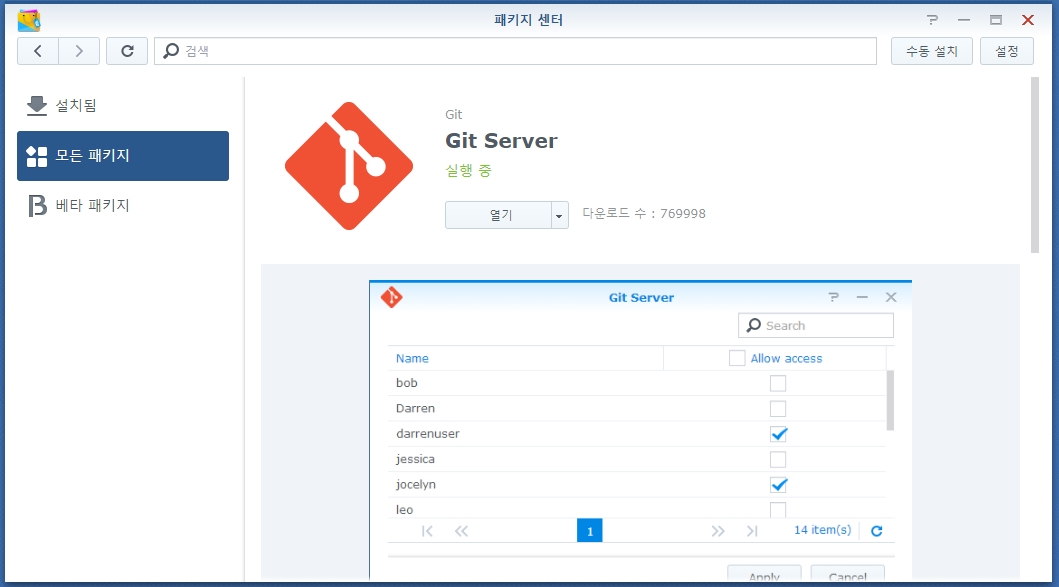This screenshot has height=587, width=1059.
Task: Refresh the Package Center page
Action: coord(127,51)
